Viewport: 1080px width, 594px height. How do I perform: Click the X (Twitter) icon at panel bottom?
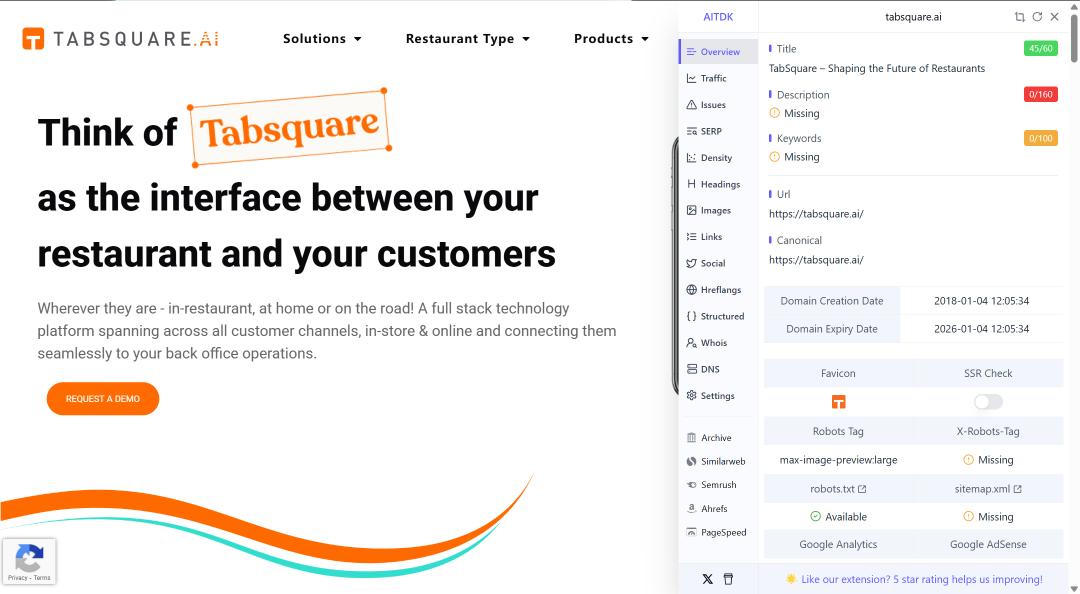(x=707, y=580)
